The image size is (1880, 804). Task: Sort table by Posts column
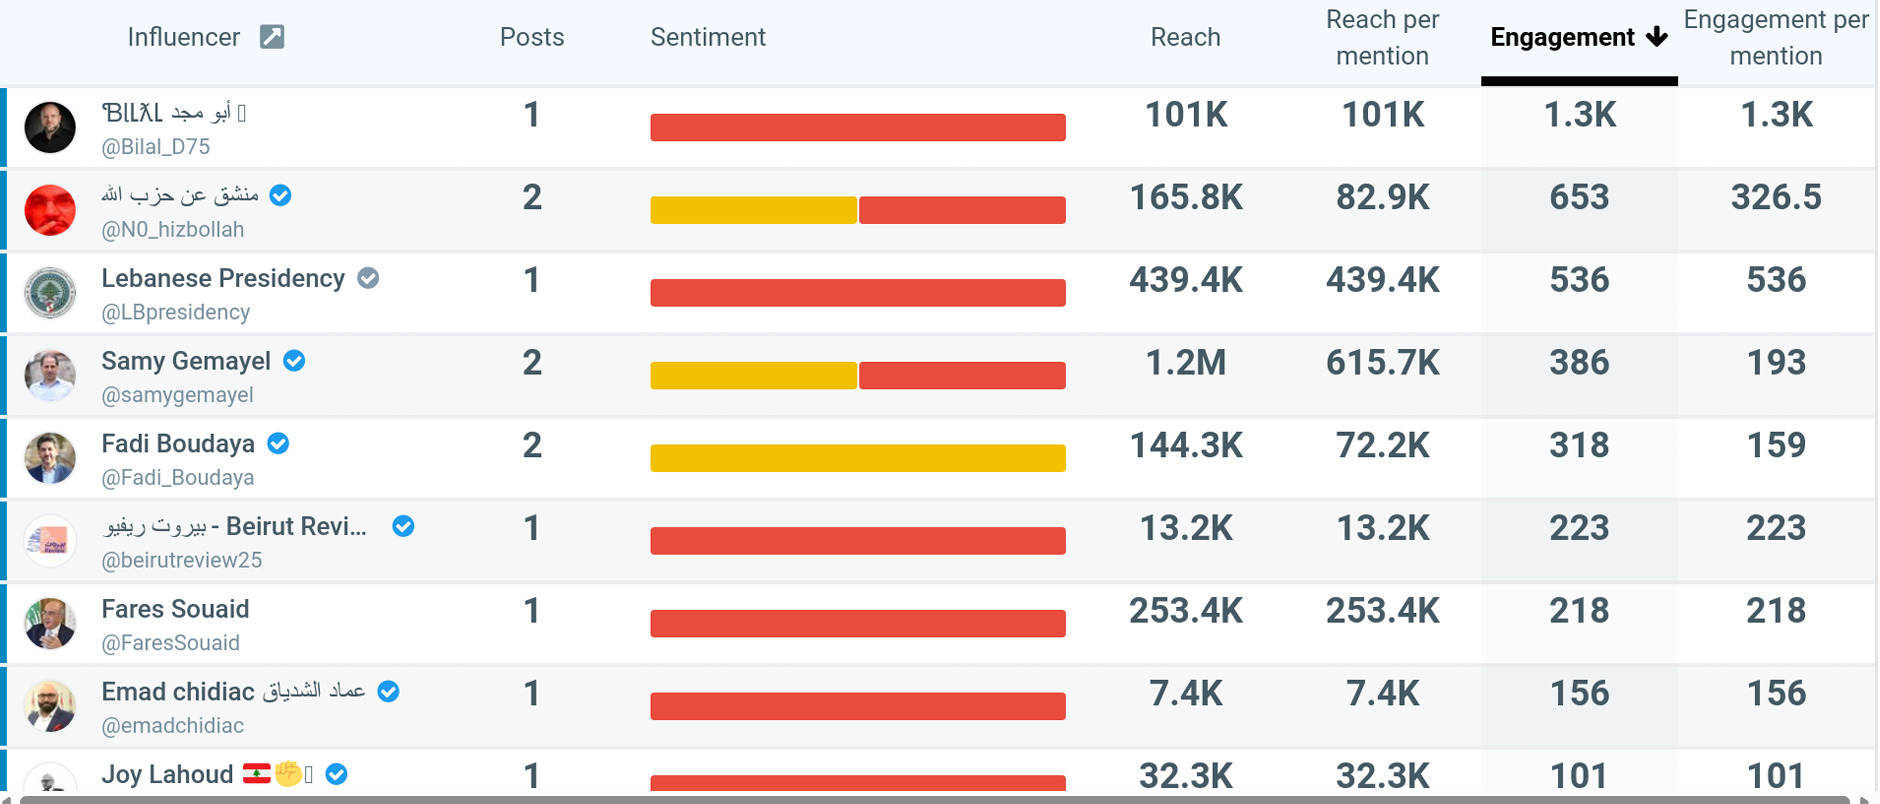(x=532, y=37)
